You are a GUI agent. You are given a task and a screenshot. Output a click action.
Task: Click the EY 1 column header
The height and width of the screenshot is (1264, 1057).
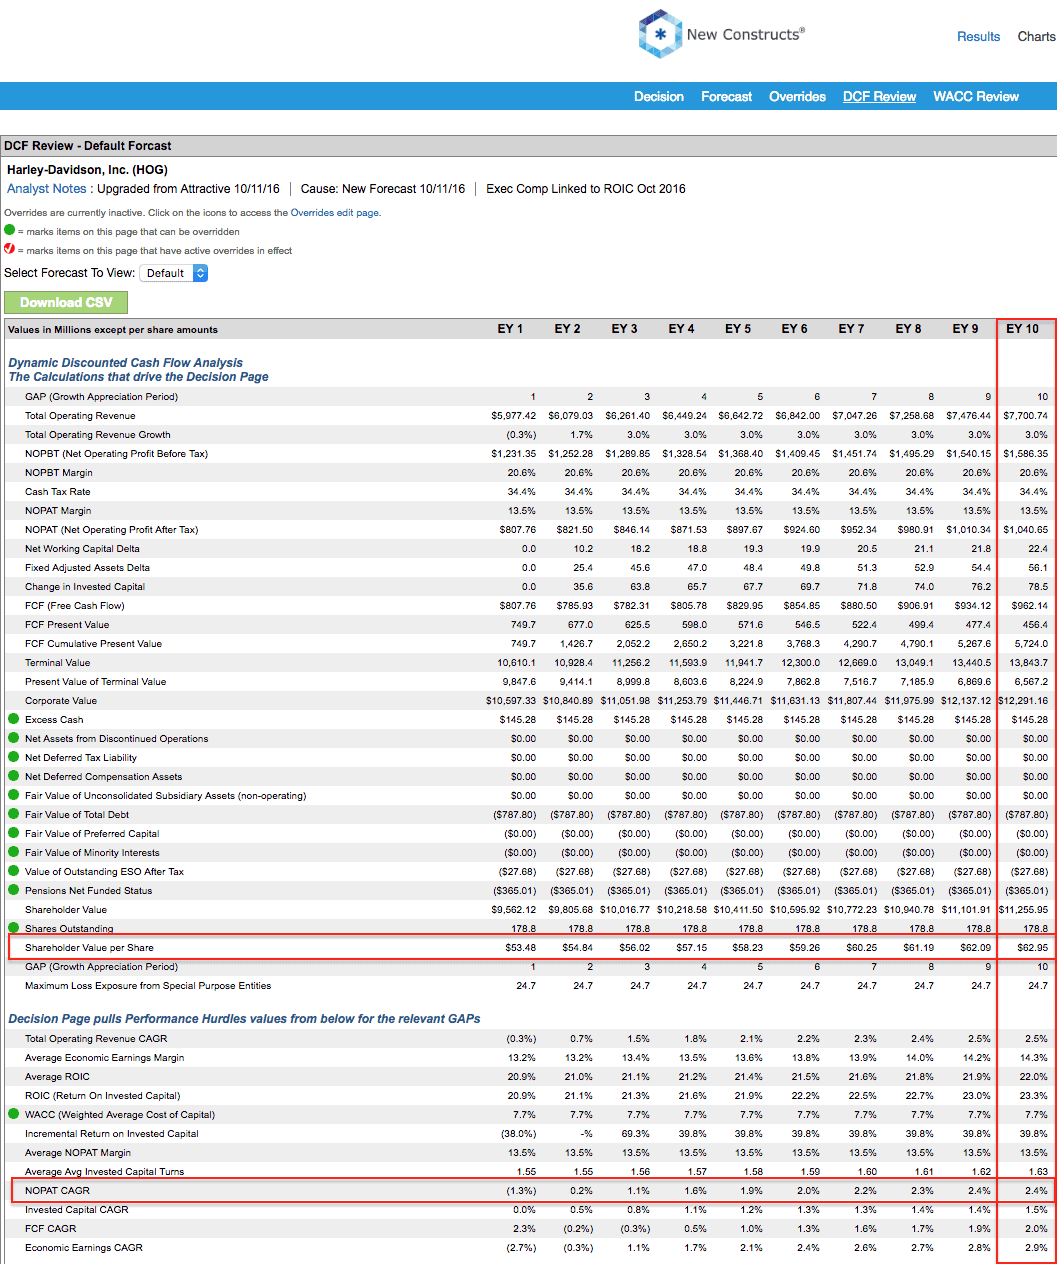pyautogui.click(x=510, y=329)
